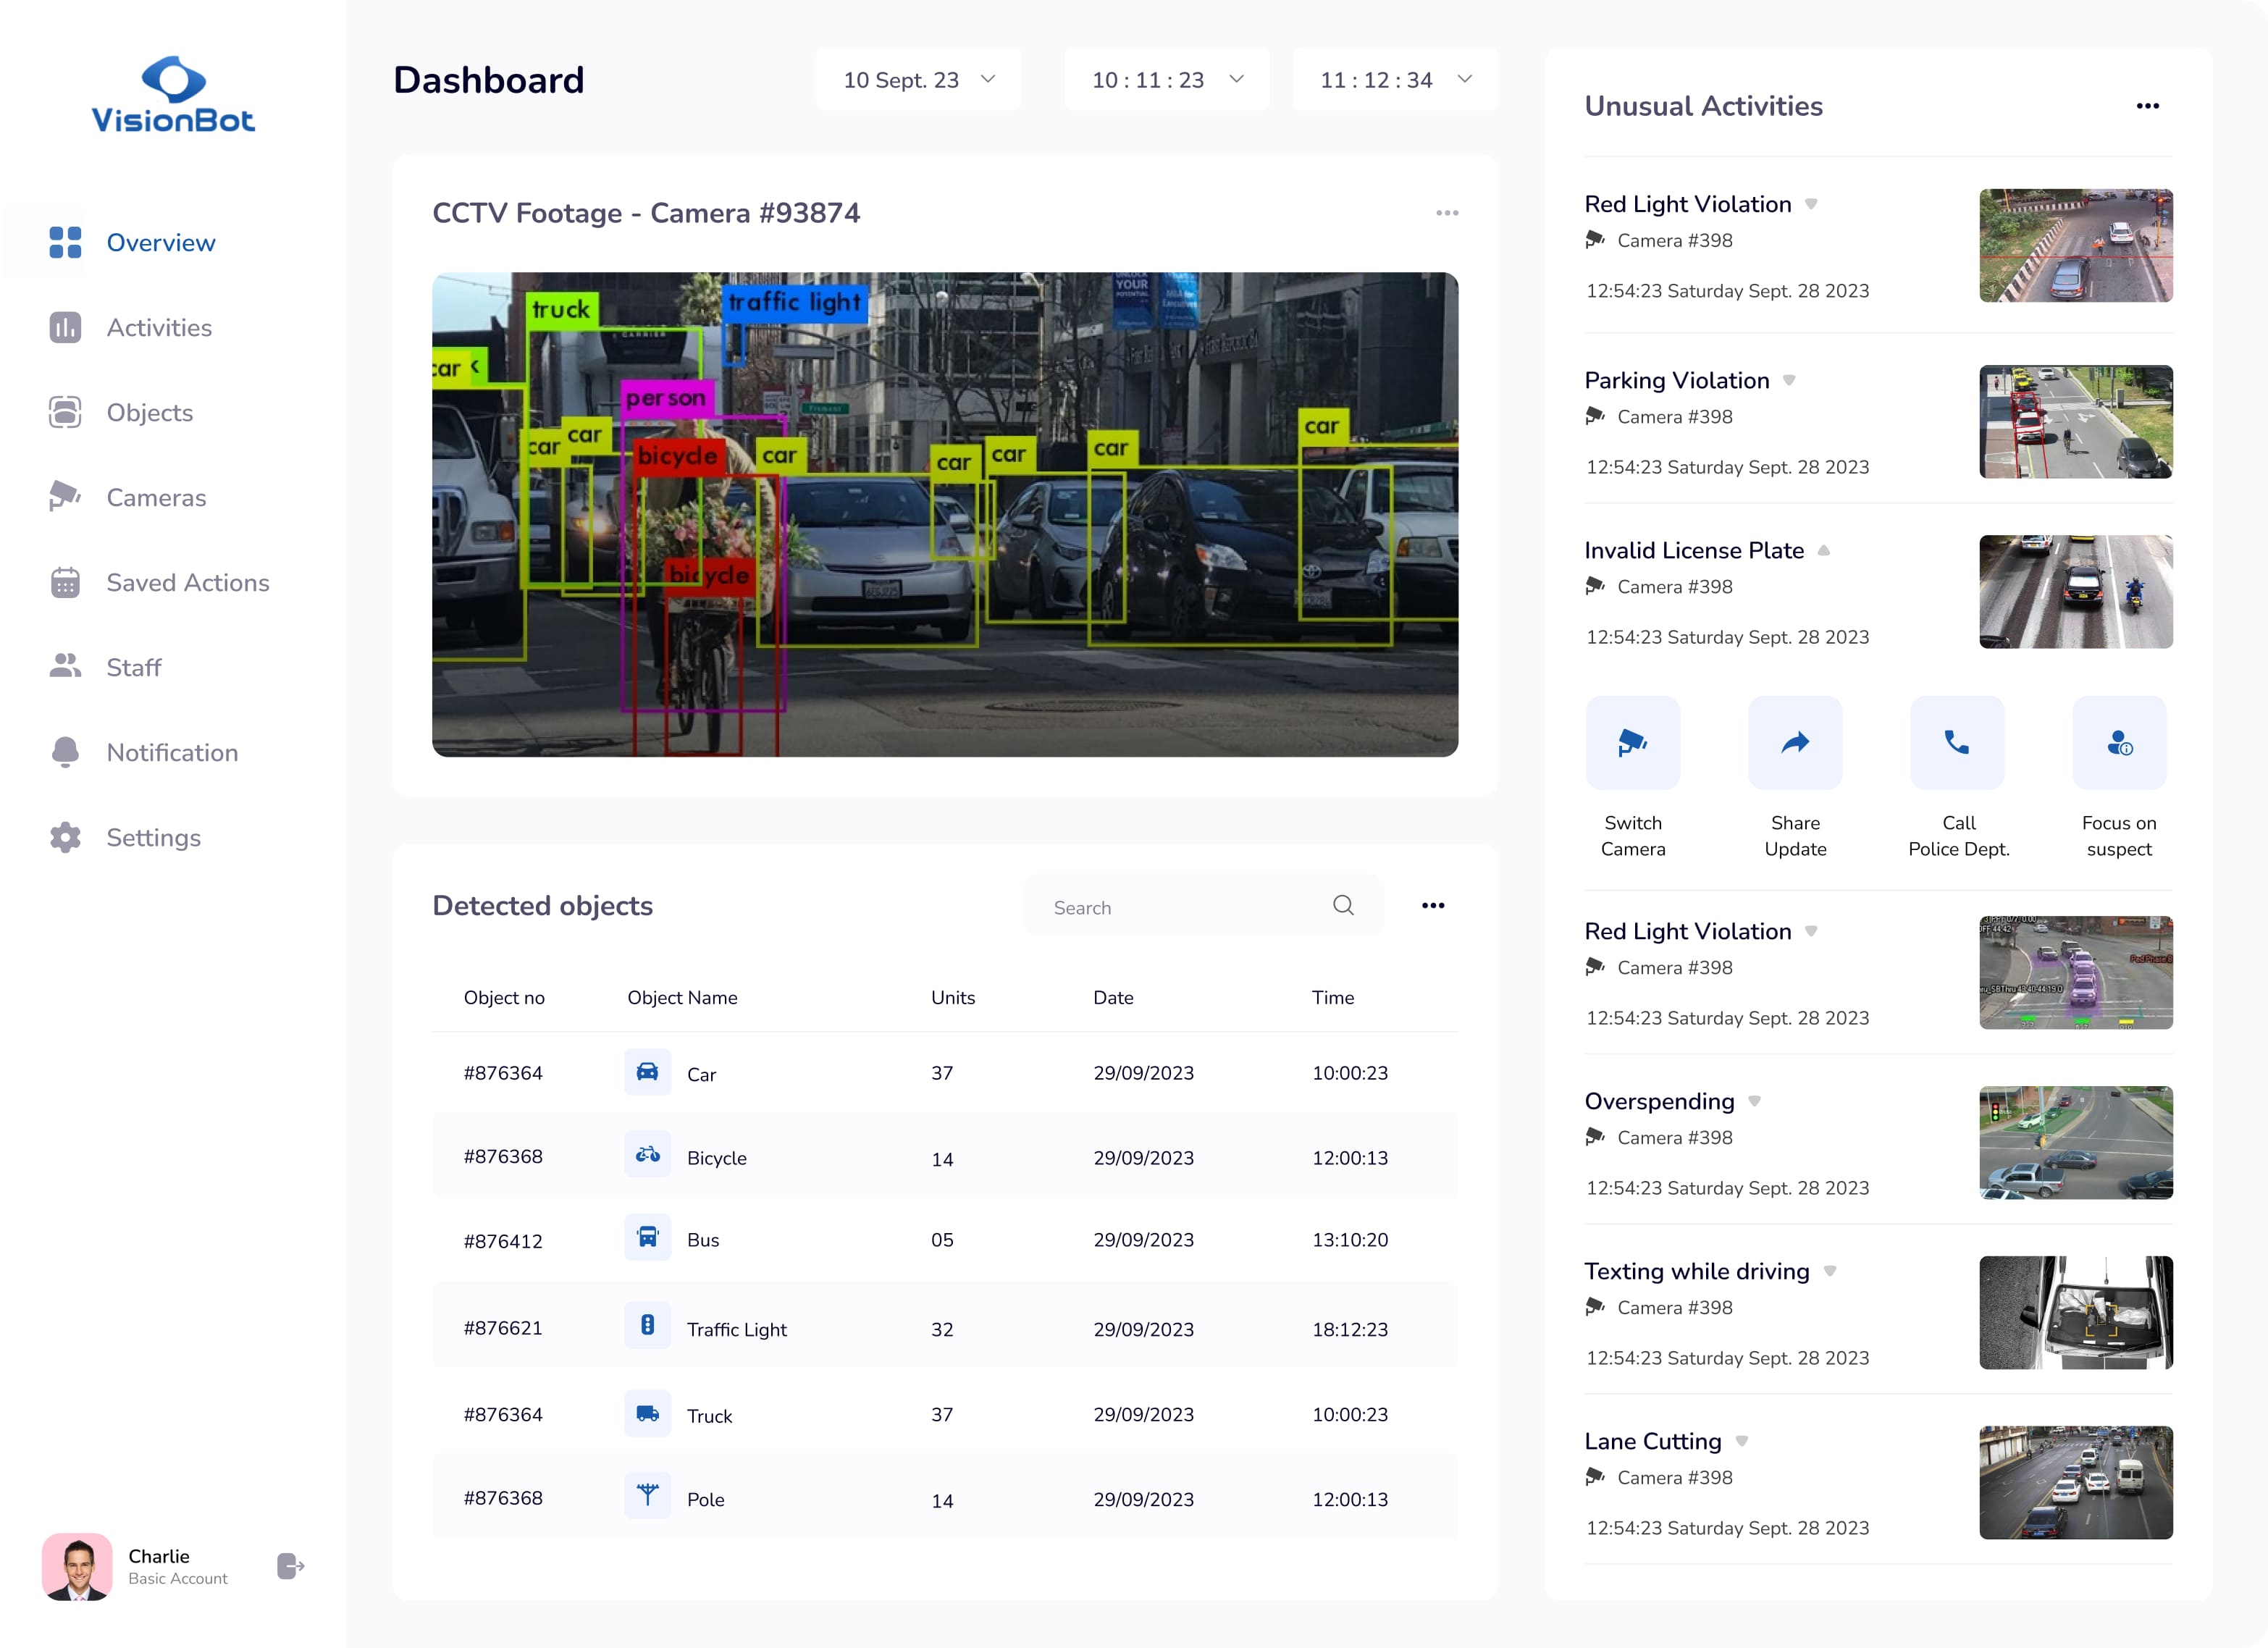
Task: Click the search magnifier icon
Action: (1343, 906)
